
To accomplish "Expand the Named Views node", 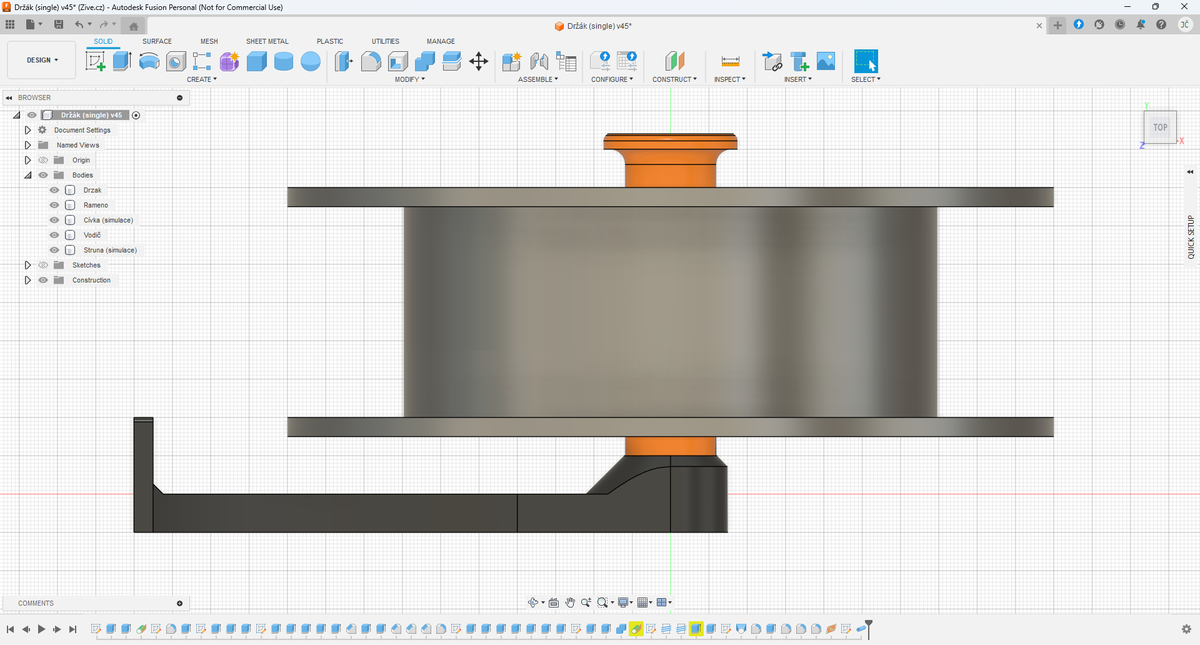I will click(28, 145).
